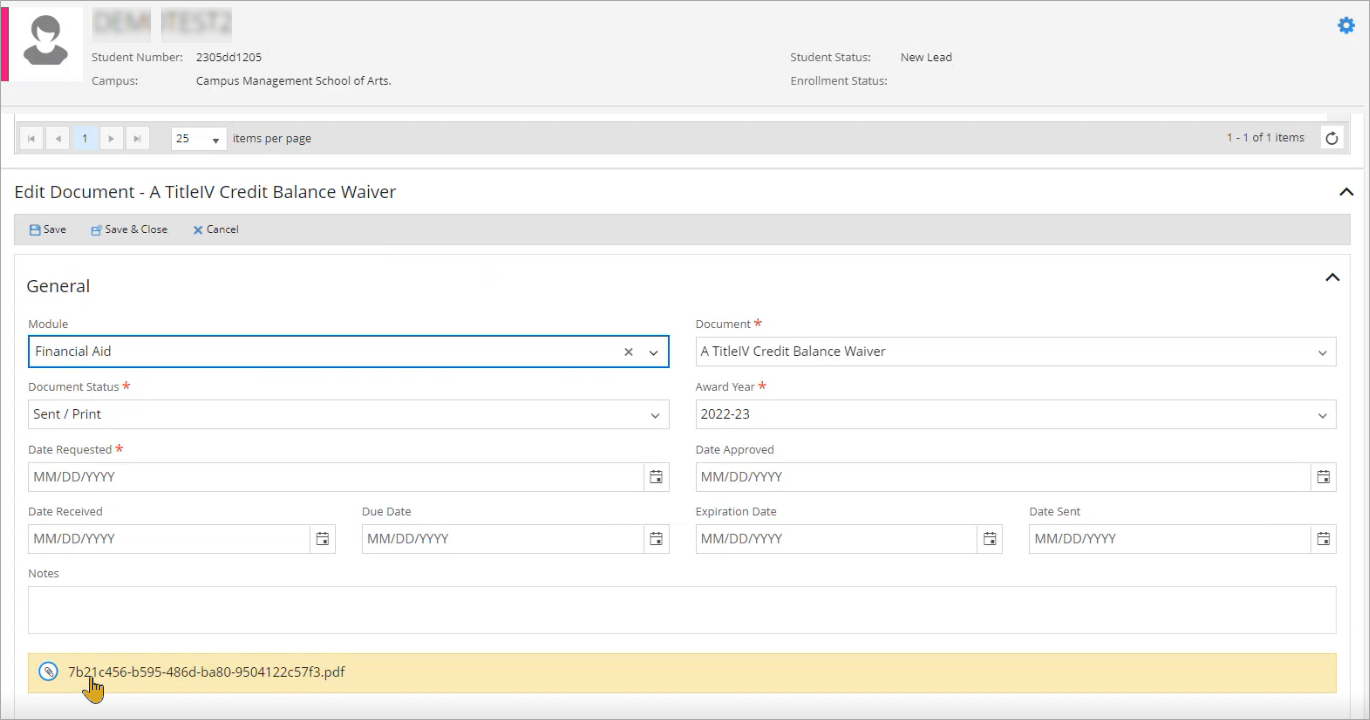Click inside the Notes text field
This screenshot has width=1370, height=720.
(682, 610)
